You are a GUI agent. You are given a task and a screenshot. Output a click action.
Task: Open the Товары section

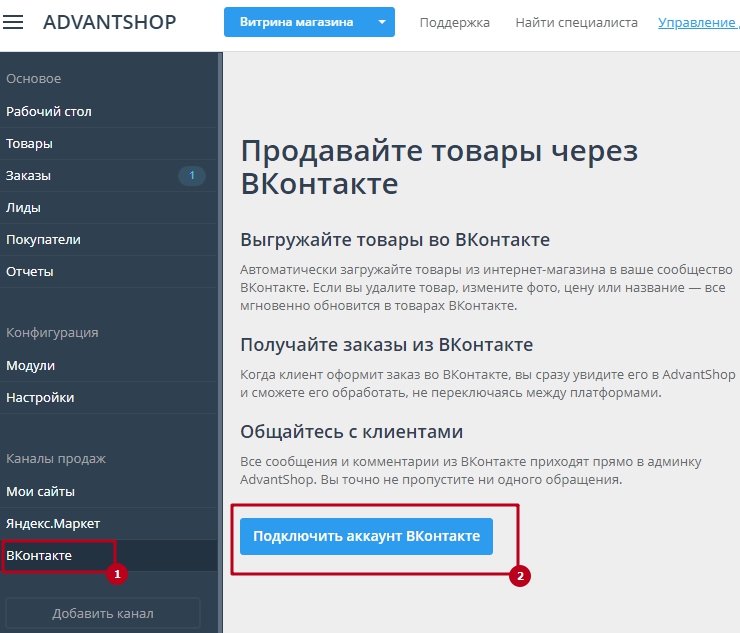(109, 144)
